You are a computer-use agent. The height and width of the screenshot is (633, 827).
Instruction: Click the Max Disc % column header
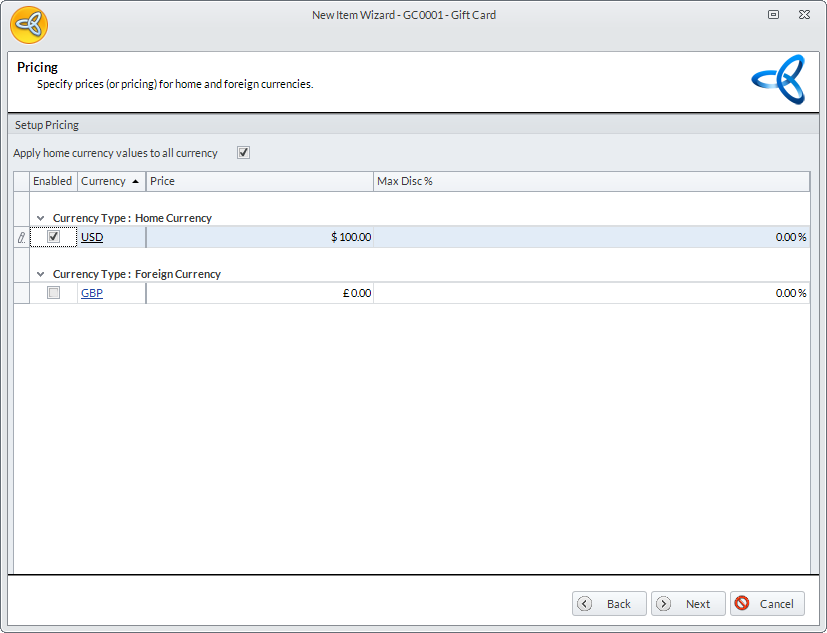coord(590,181)
